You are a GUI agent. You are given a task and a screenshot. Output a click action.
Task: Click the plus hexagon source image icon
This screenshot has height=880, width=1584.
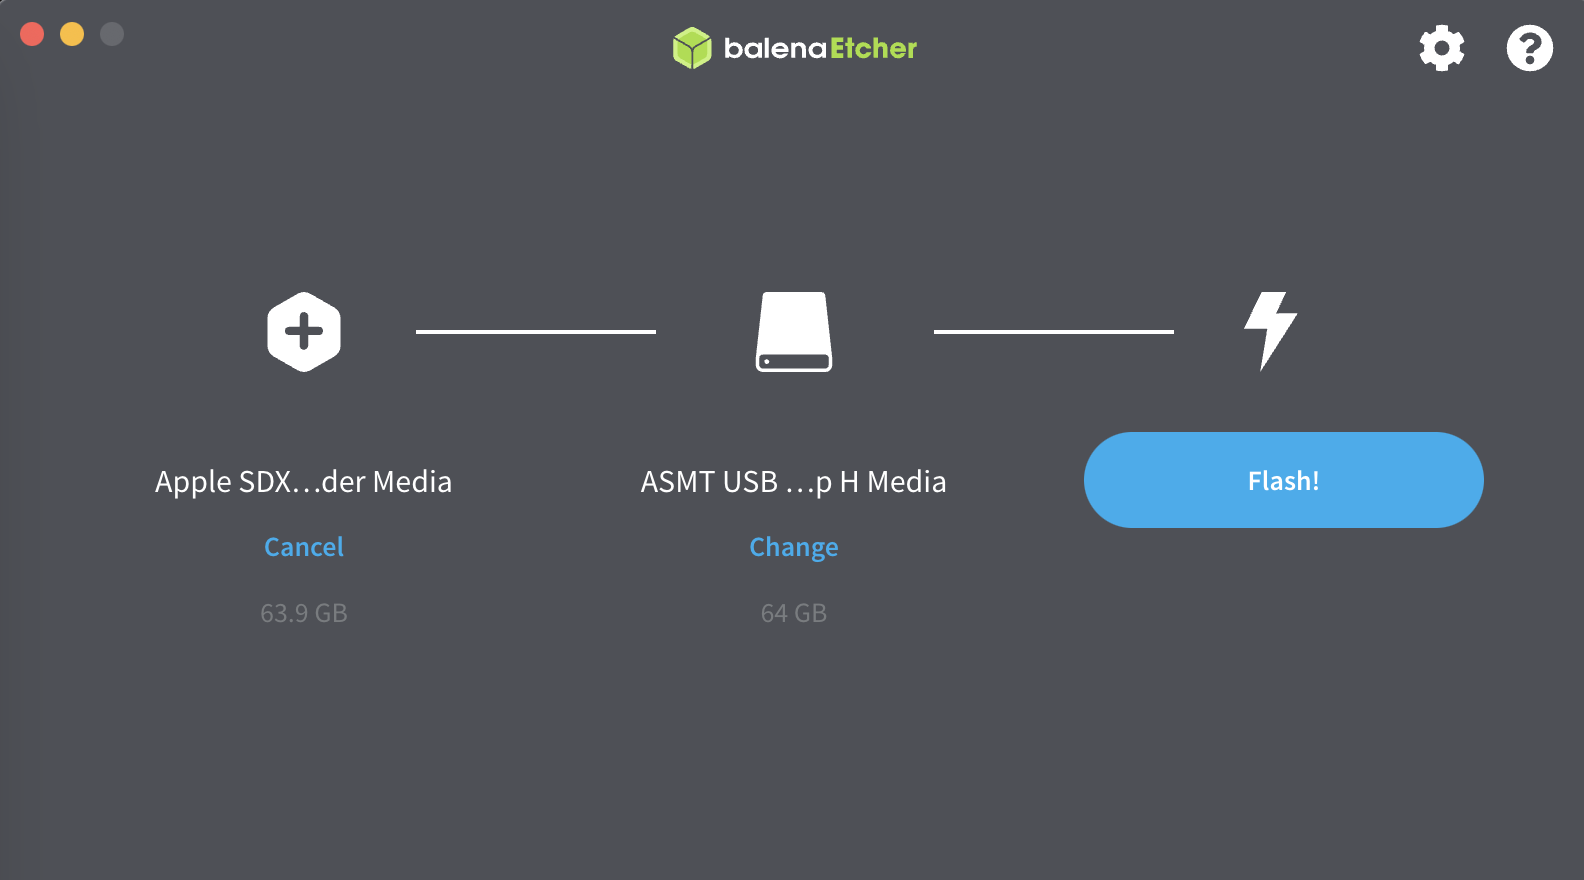(304, 332)
